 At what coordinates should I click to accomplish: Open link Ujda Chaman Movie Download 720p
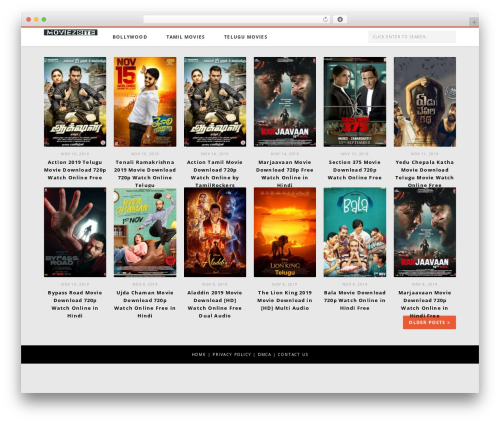[145, 304]
